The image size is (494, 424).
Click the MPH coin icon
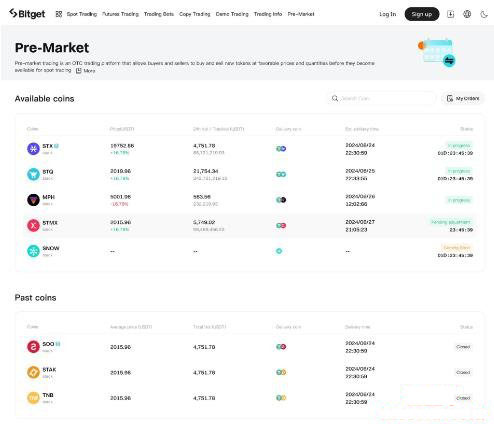coord(33,200)
